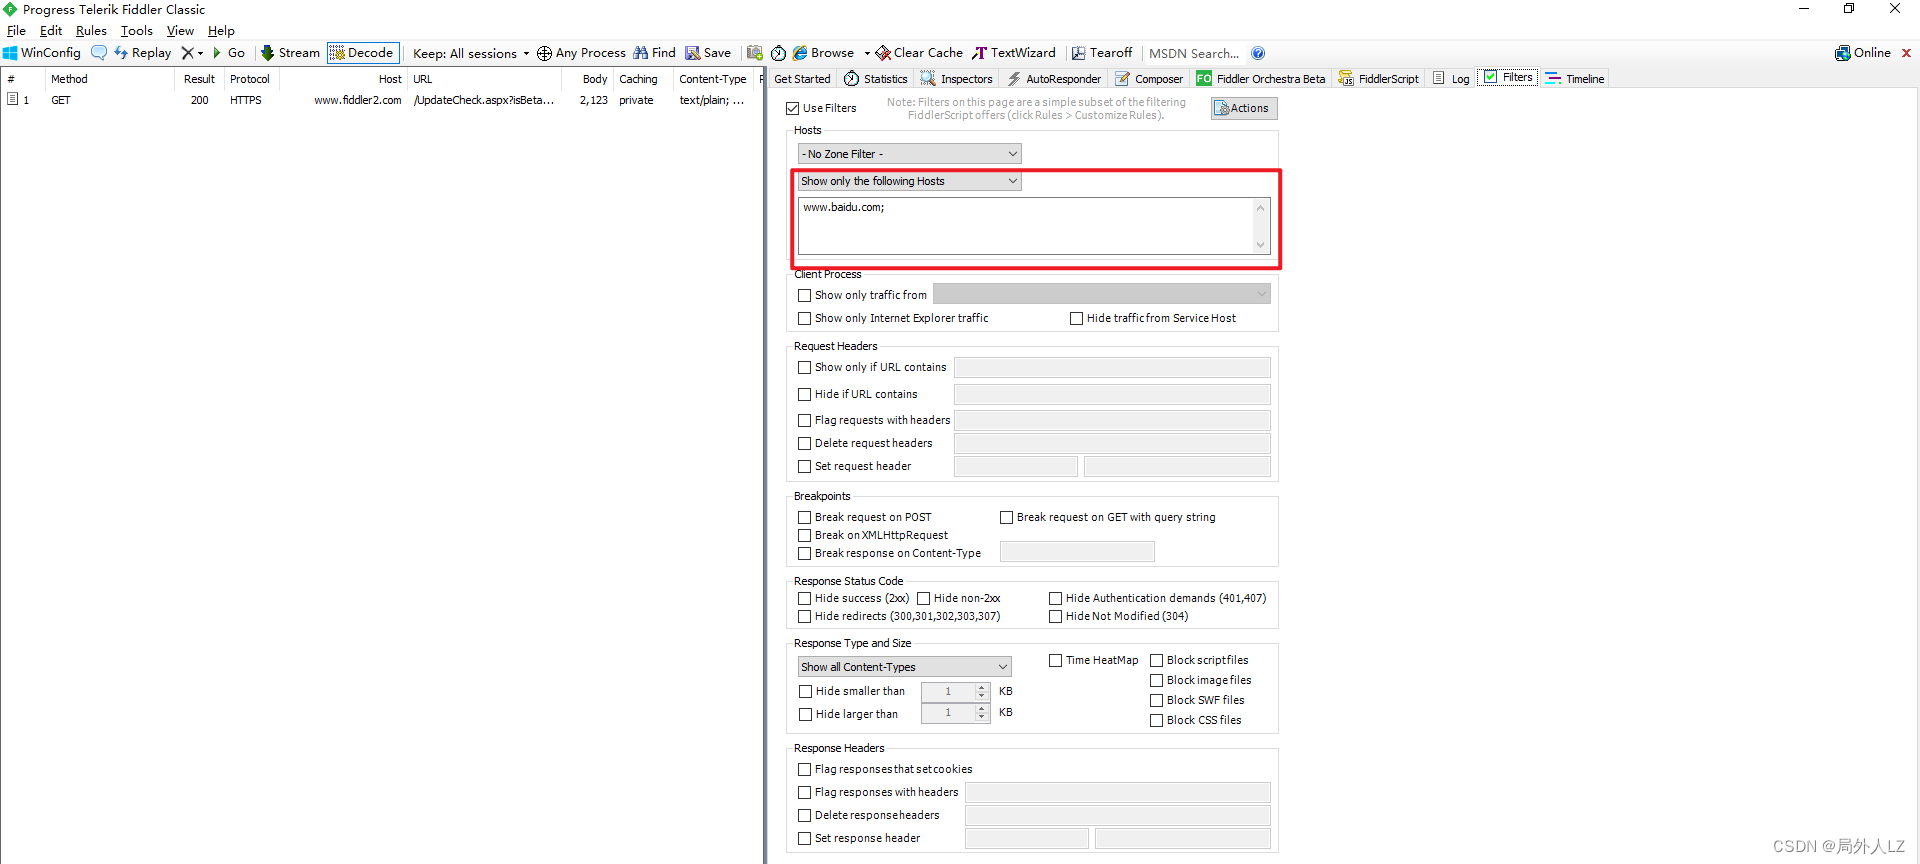
Task: Open the Remove (X) dropdown arrow
Action: (200, 53)
